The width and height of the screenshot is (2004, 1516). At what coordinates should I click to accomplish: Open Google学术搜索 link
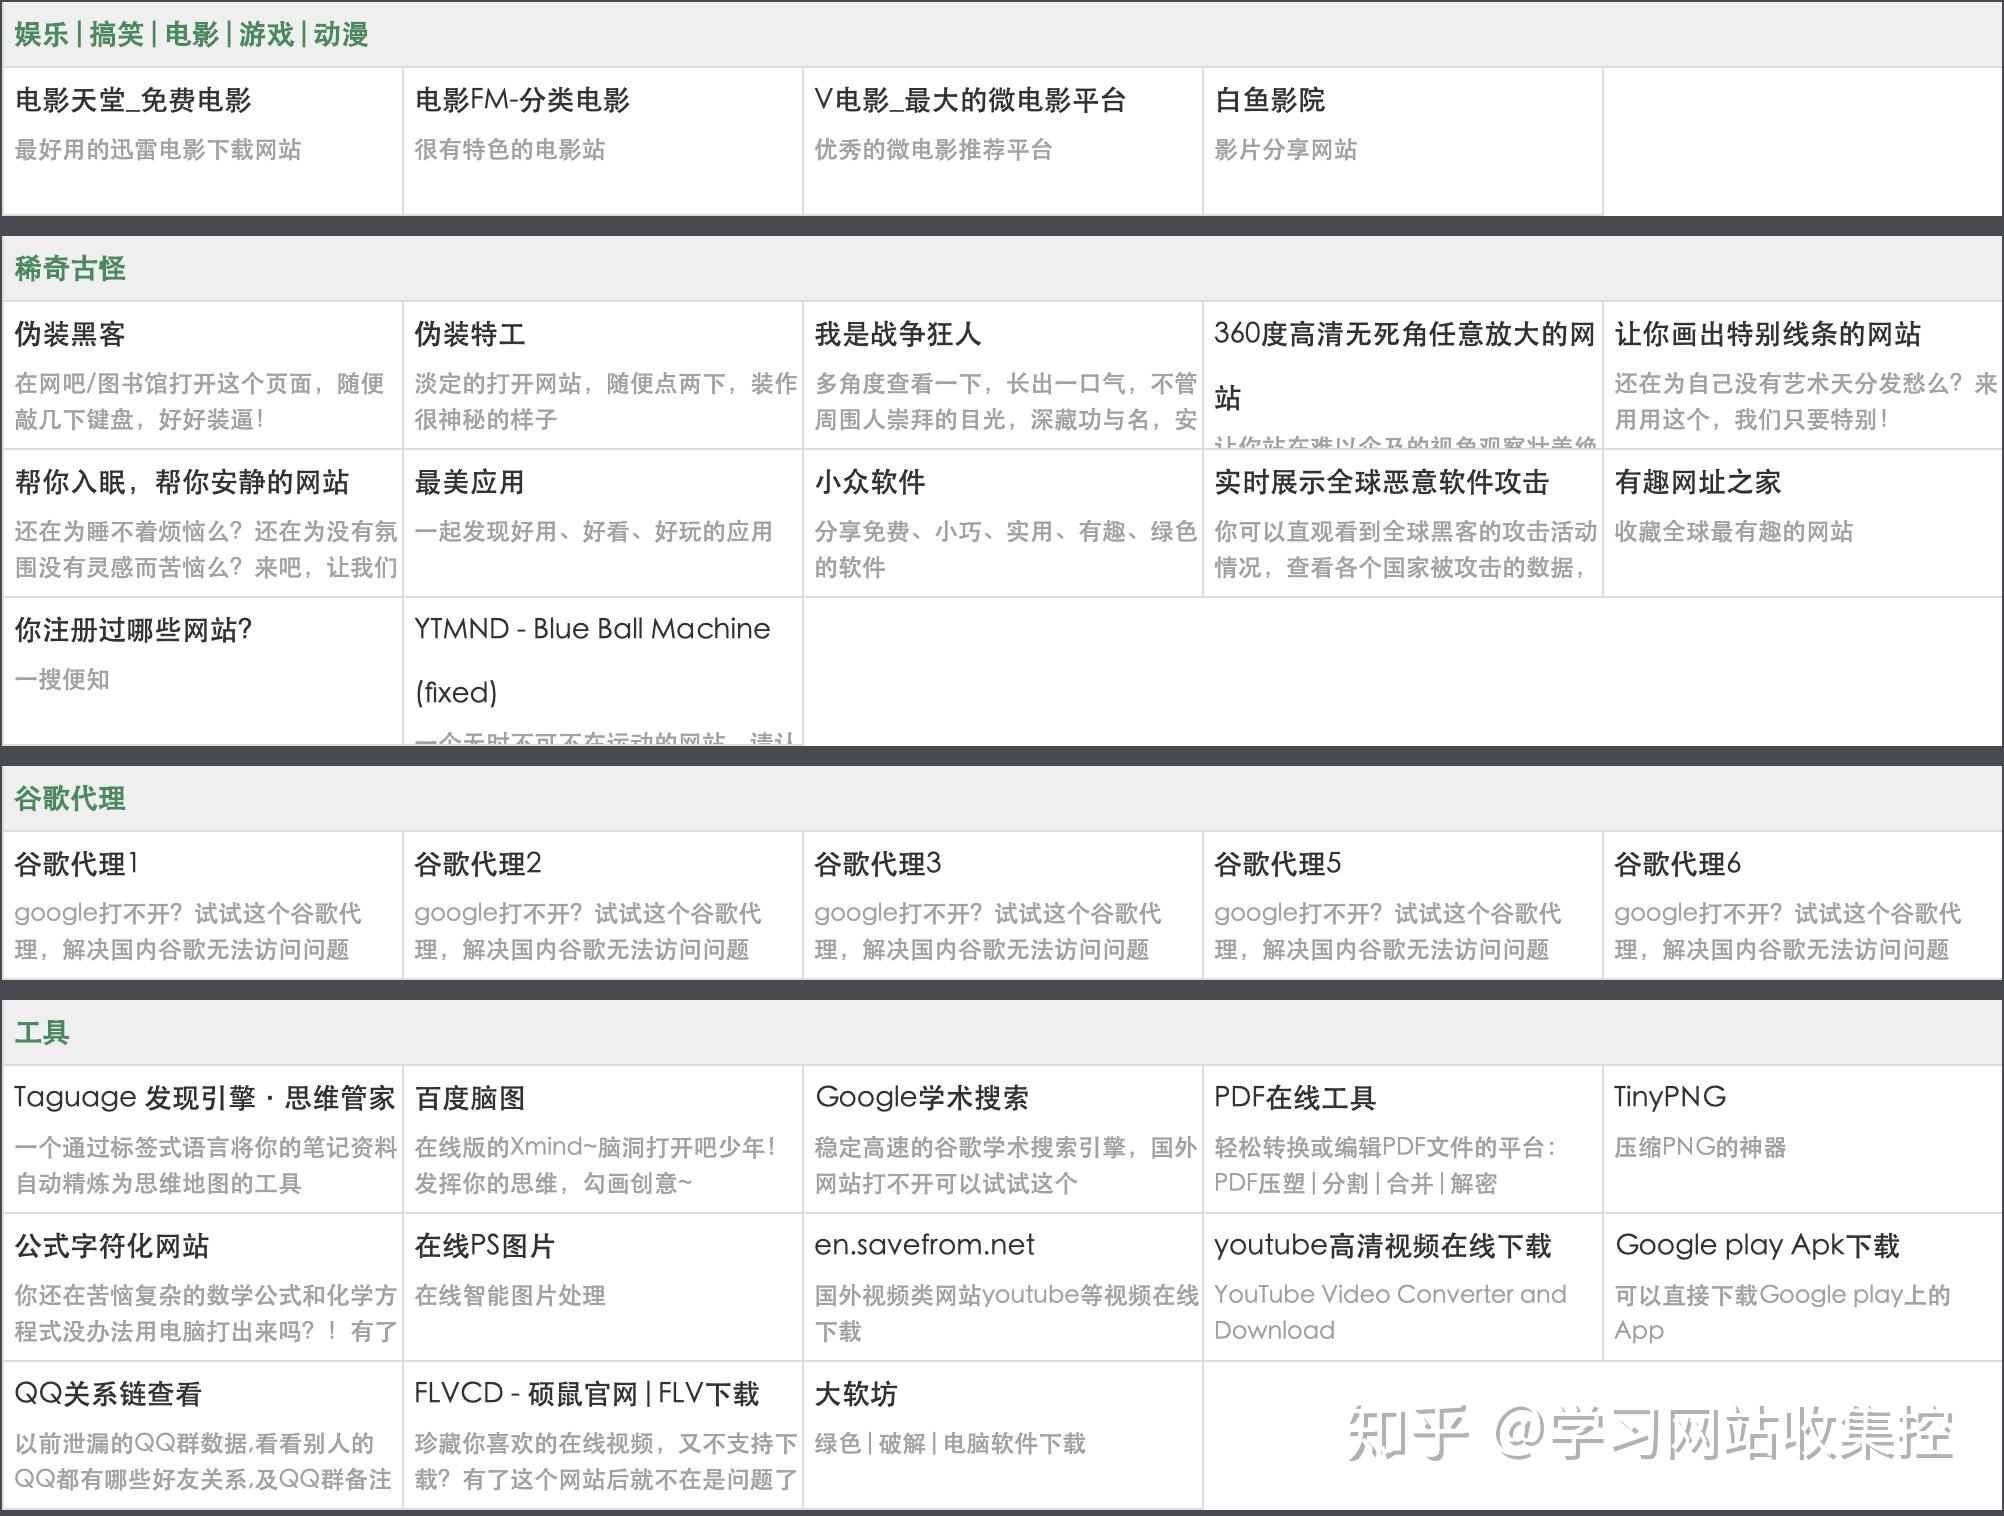922,1098
